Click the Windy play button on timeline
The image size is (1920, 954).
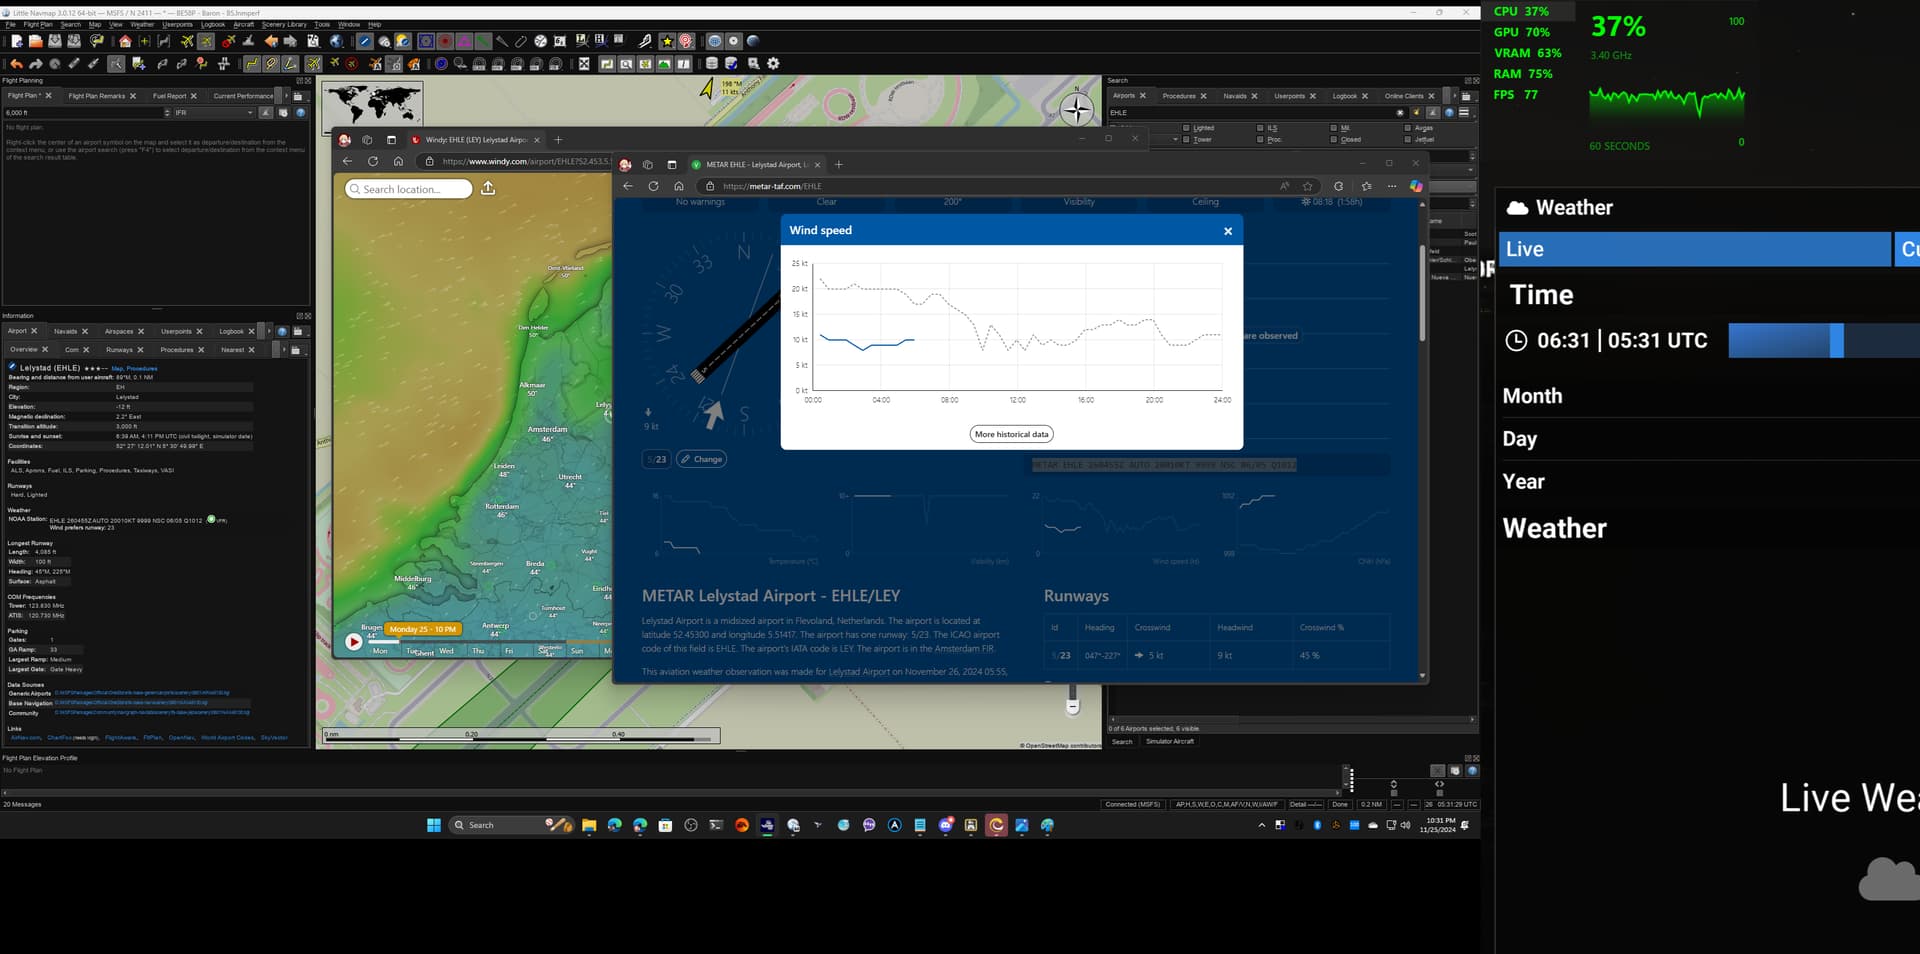pyautogui.click(x=354, y=642)
